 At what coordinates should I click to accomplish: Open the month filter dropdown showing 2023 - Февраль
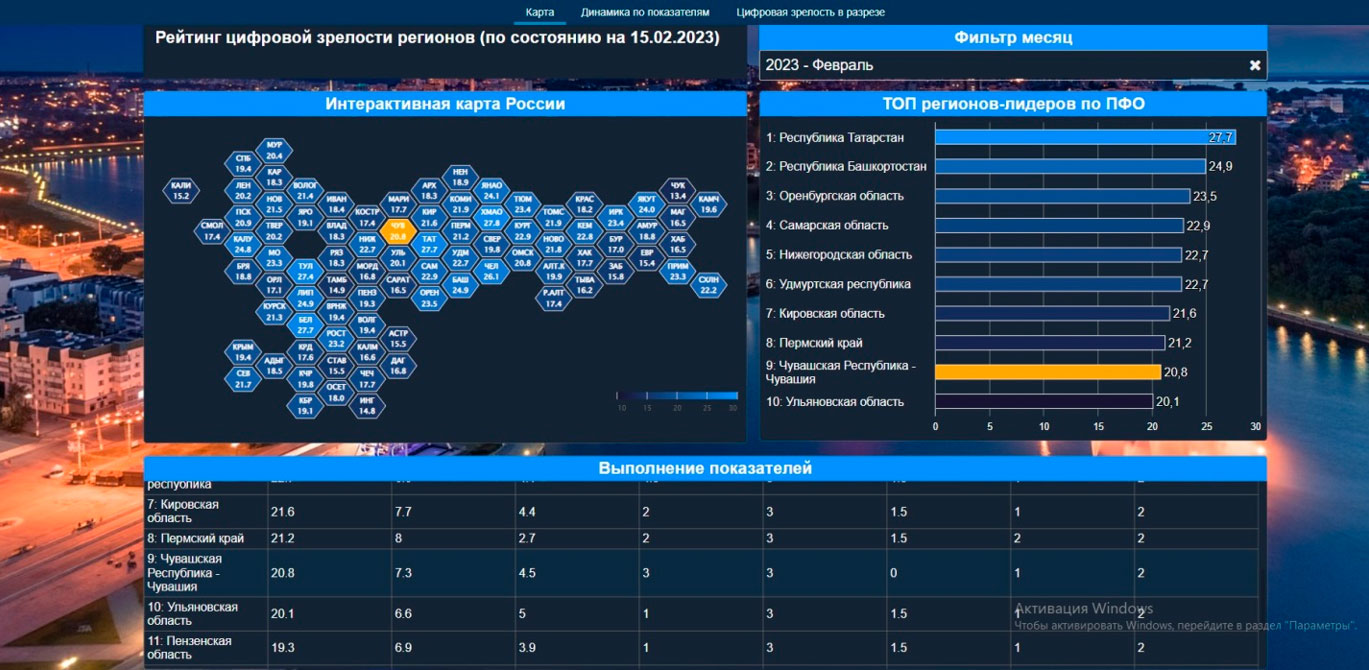[x=1000, y=65]
